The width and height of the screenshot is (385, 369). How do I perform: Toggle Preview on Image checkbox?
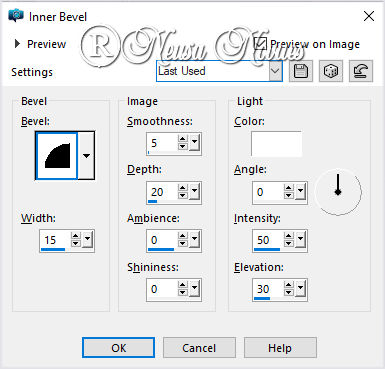(x=260, y=44)
